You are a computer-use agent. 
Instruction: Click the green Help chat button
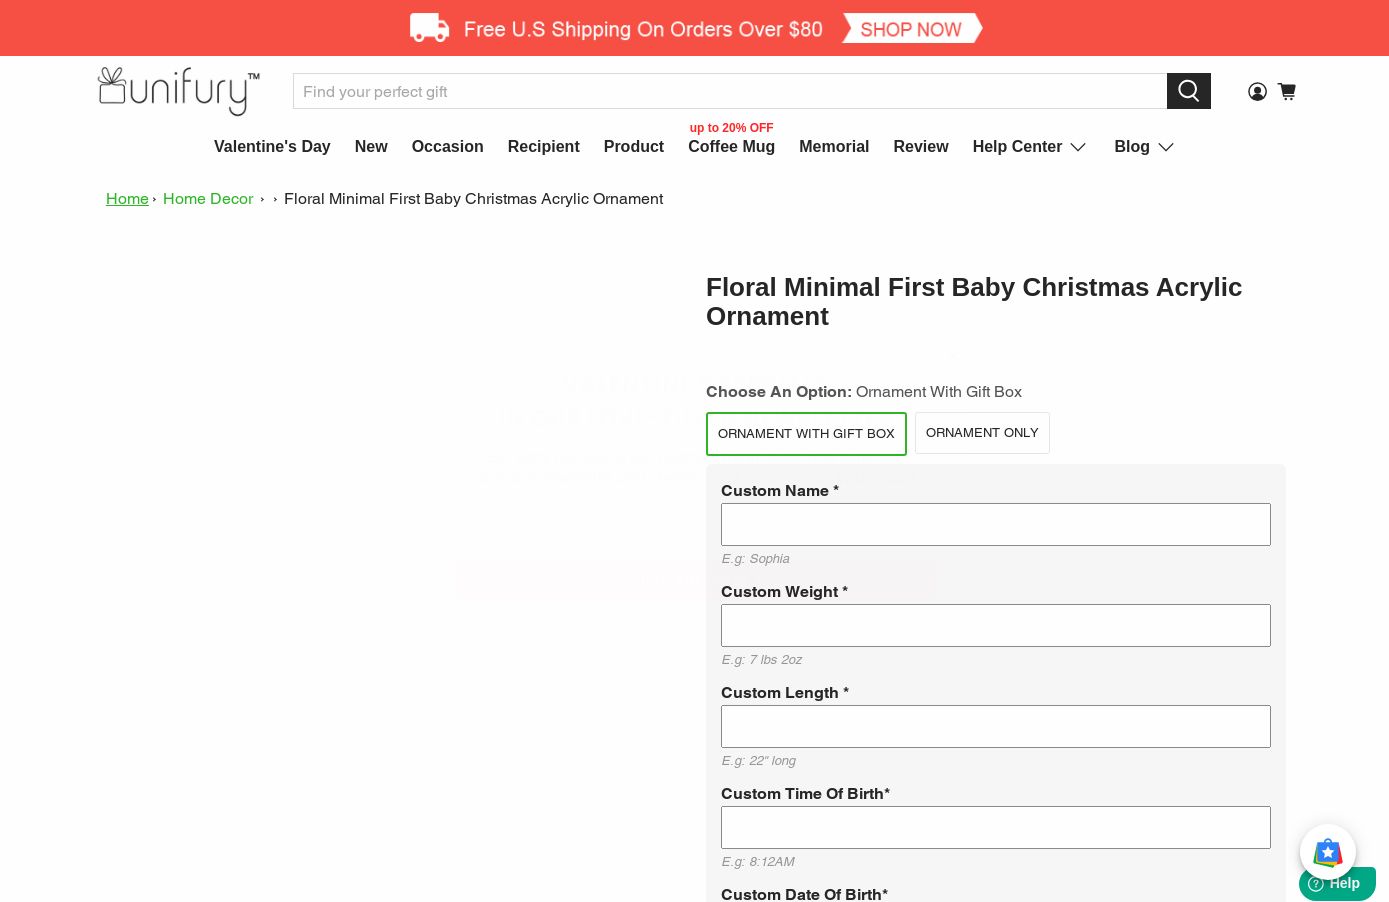tap(1336, 884)
